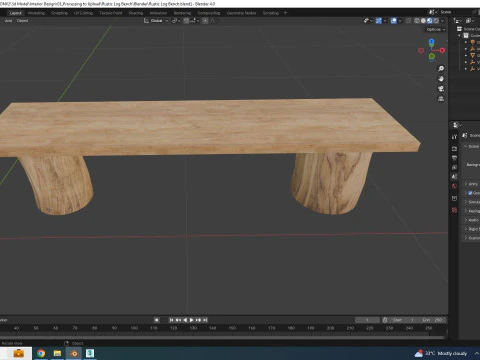Open the View Layer properties tab icon

coord(454,167)
